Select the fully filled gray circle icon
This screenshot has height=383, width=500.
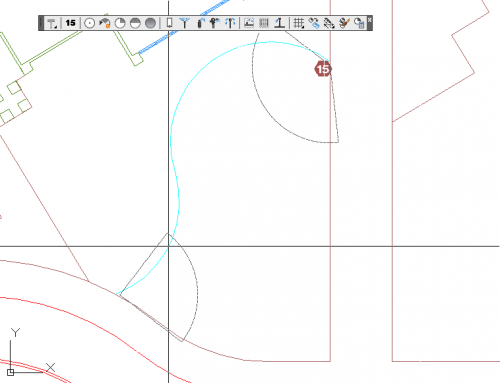pyautogui.click(x=151, y=23)
